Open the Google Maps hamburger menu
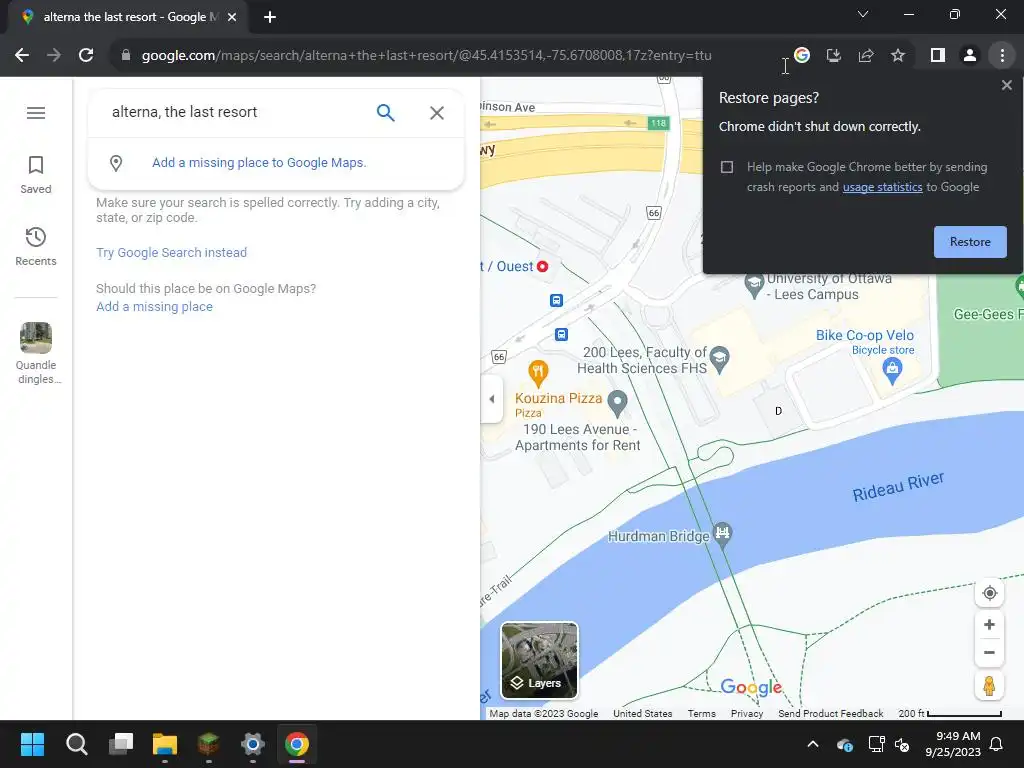This screenshot has width=1024, height=768. [36, 113]
